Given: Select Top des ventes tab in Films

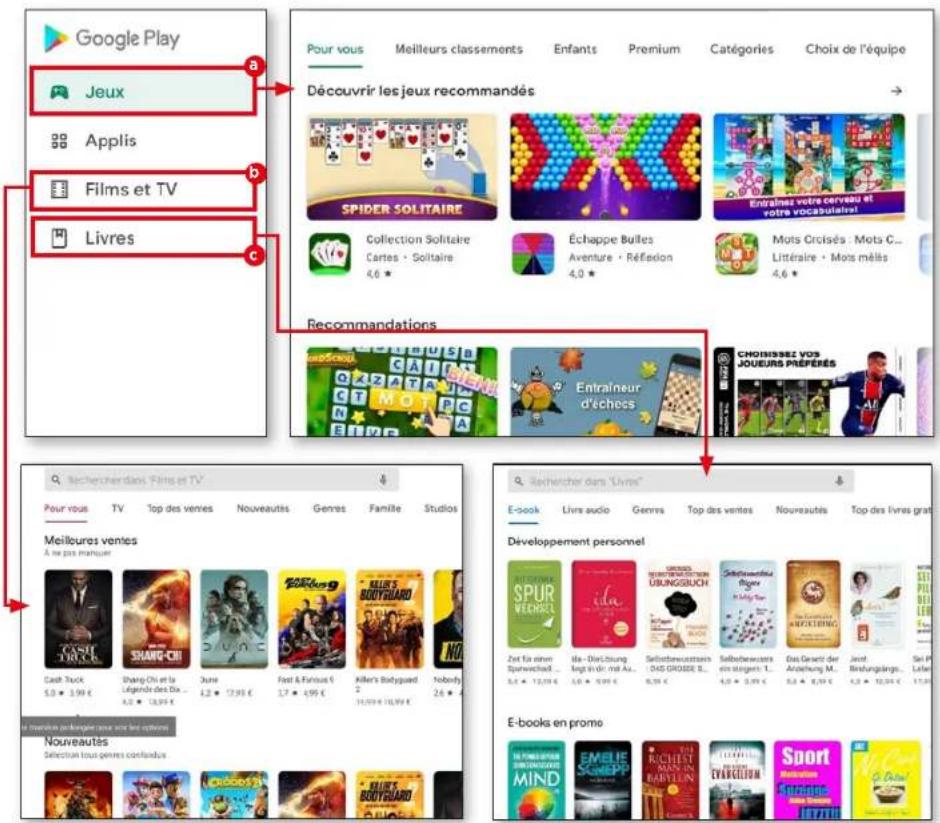Looking at the screenshot, I should click(x=180, y=508).
